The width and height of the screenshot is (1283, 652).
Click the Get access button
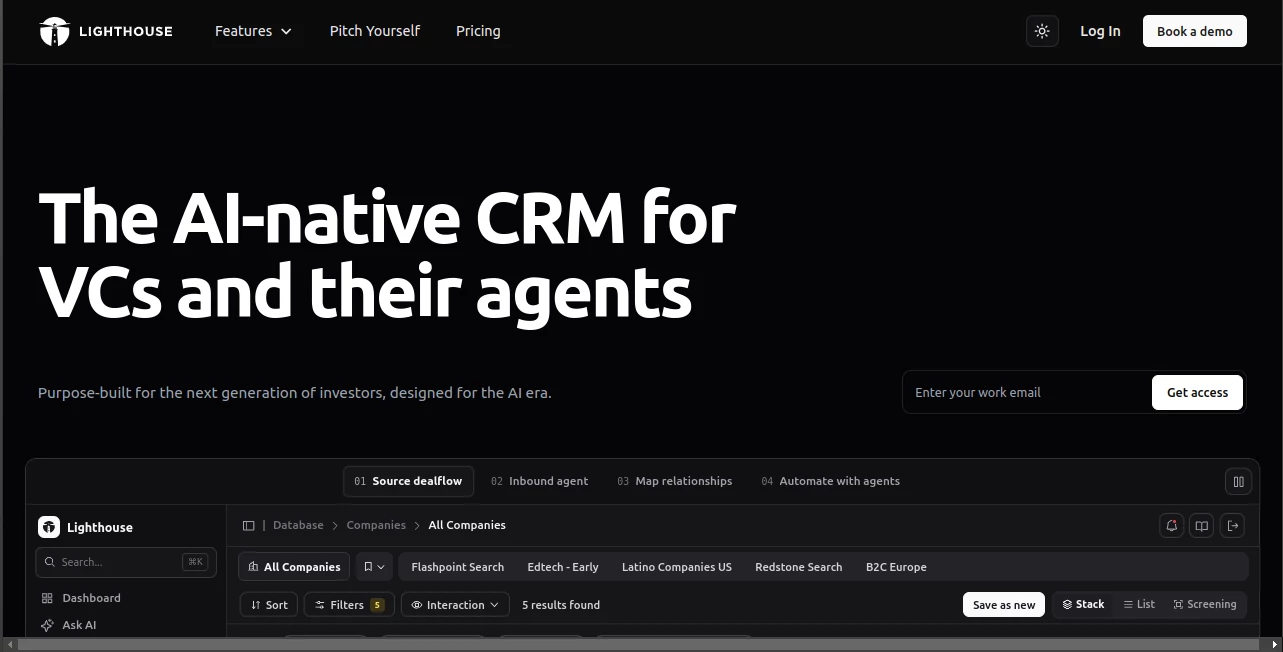[1197, 392]
